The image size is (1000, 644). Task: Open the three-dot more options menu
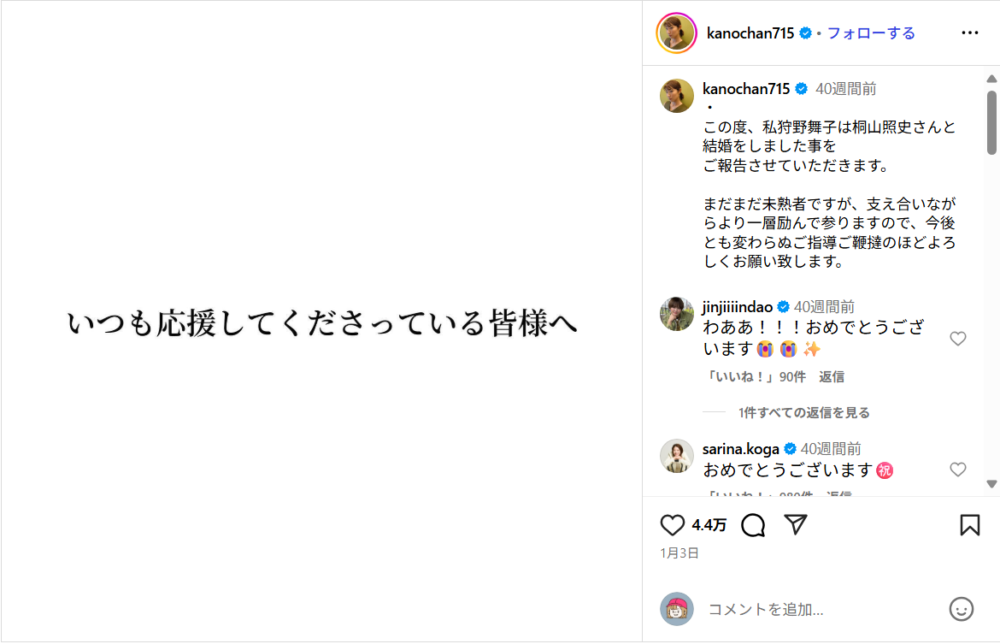tap(969, 33)
